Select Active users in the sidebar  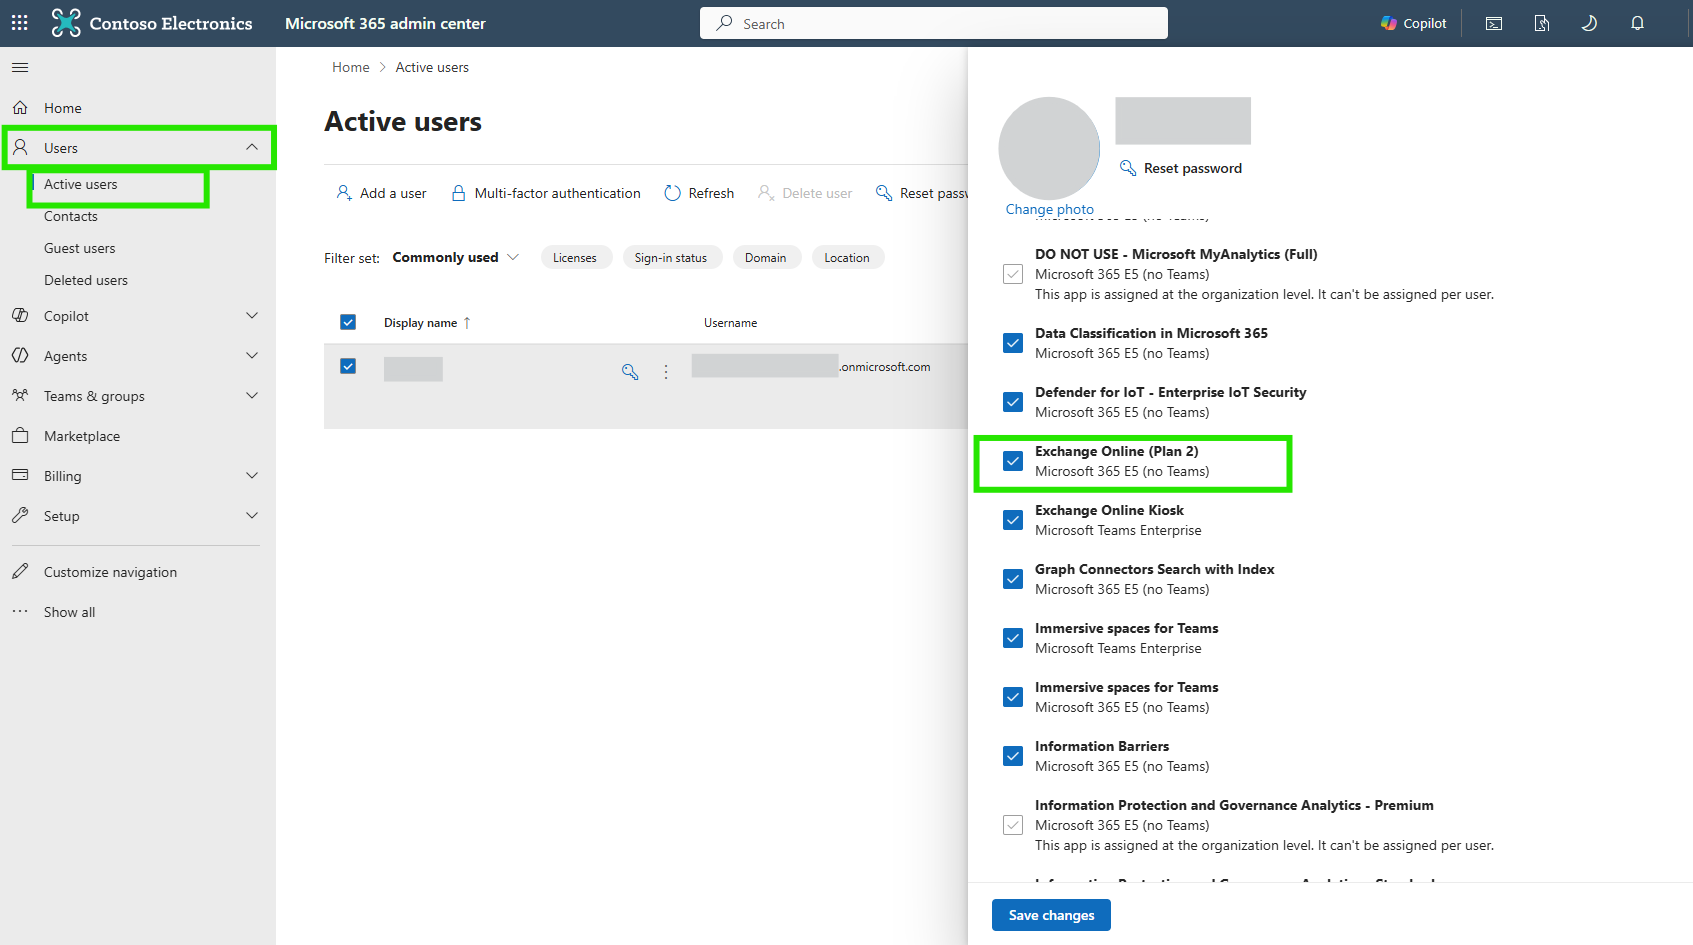point(81,184)
